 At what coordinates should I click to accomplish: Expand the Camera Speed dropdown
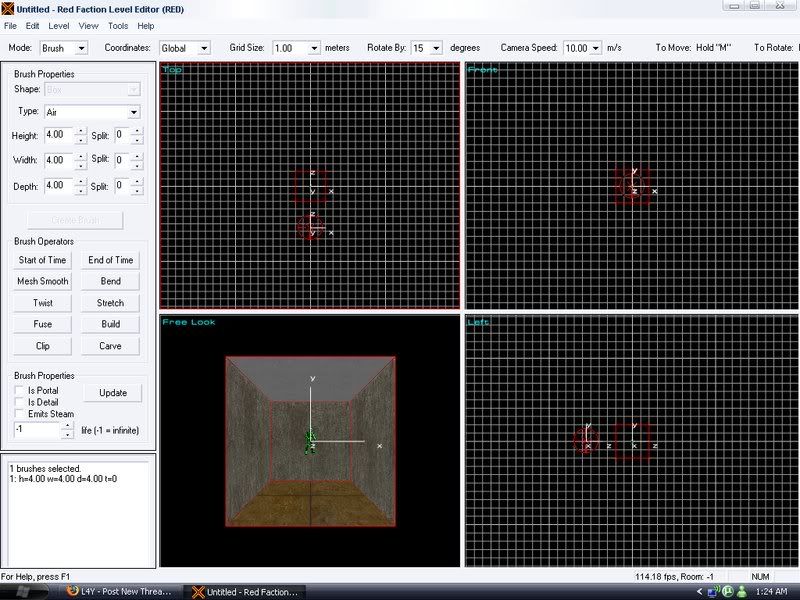click(595, 48)
